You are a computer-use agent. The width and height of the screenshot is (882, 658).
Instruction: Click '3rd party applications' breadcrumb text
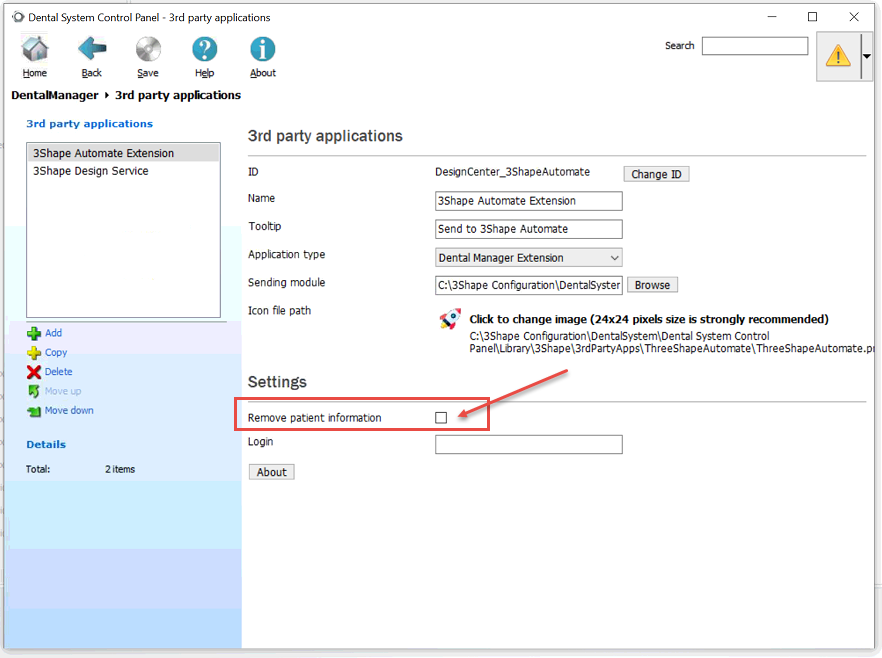178,95
